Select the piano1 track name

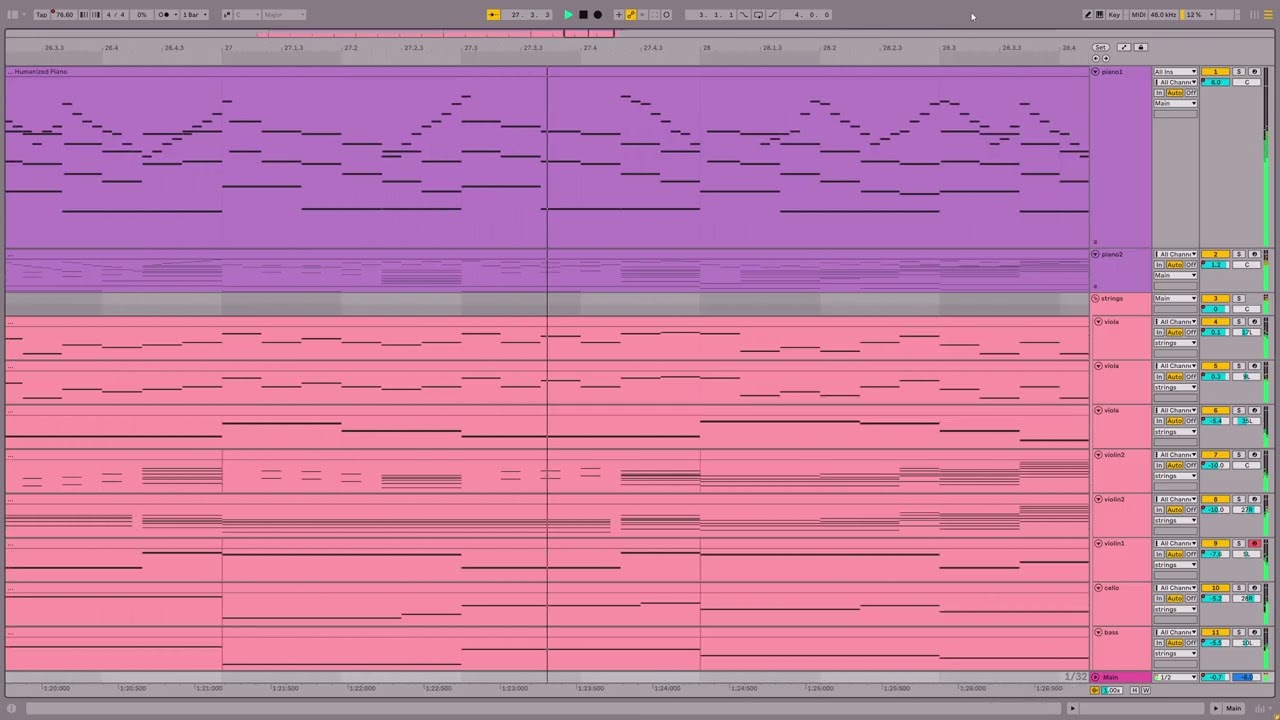point(1112,72)
